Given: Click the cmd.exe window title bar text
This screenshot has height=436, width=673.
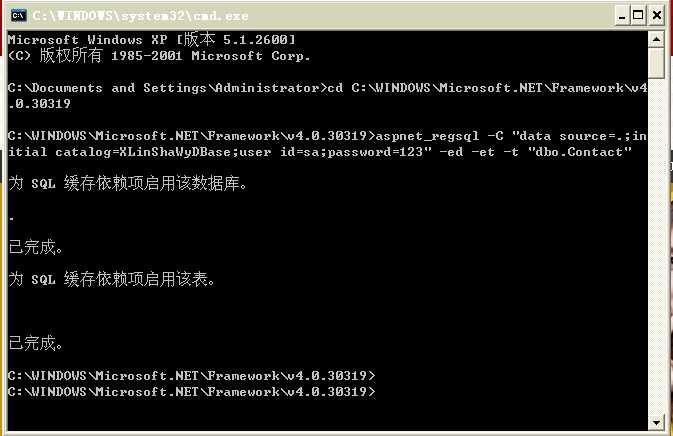Looking at the screenshot, I should click(140, 16).
